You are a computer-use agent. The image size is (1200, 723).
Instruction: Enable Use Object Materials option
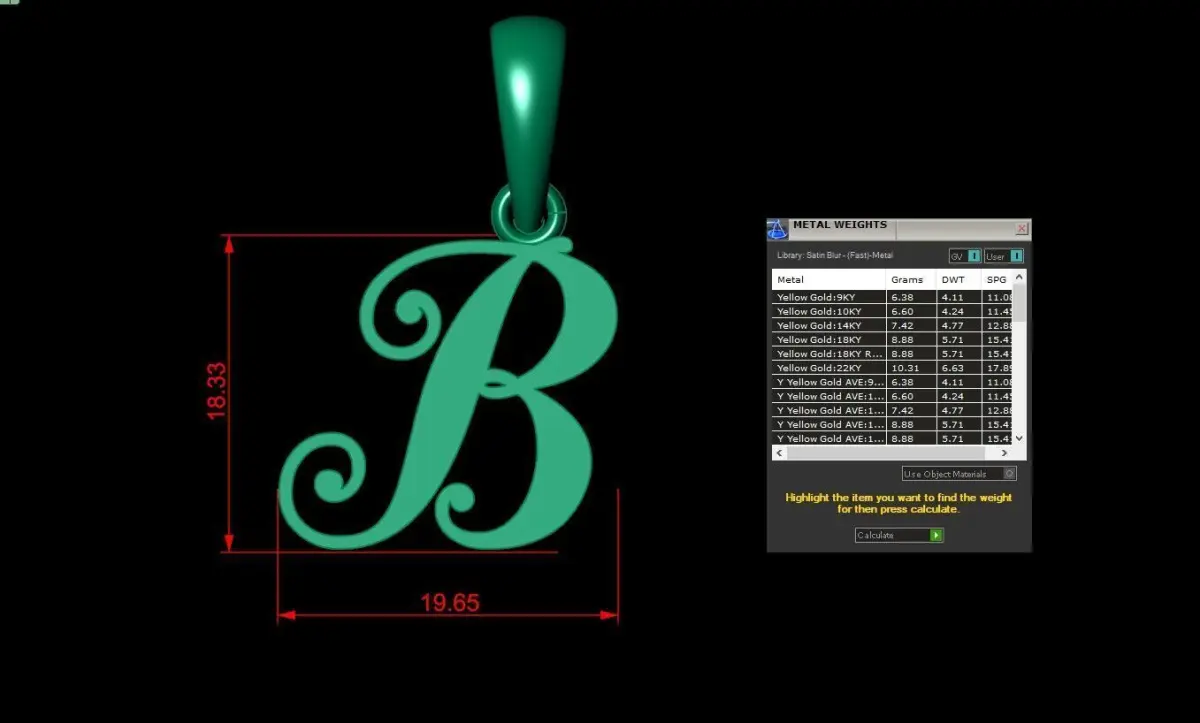click(x=959, y=474)
